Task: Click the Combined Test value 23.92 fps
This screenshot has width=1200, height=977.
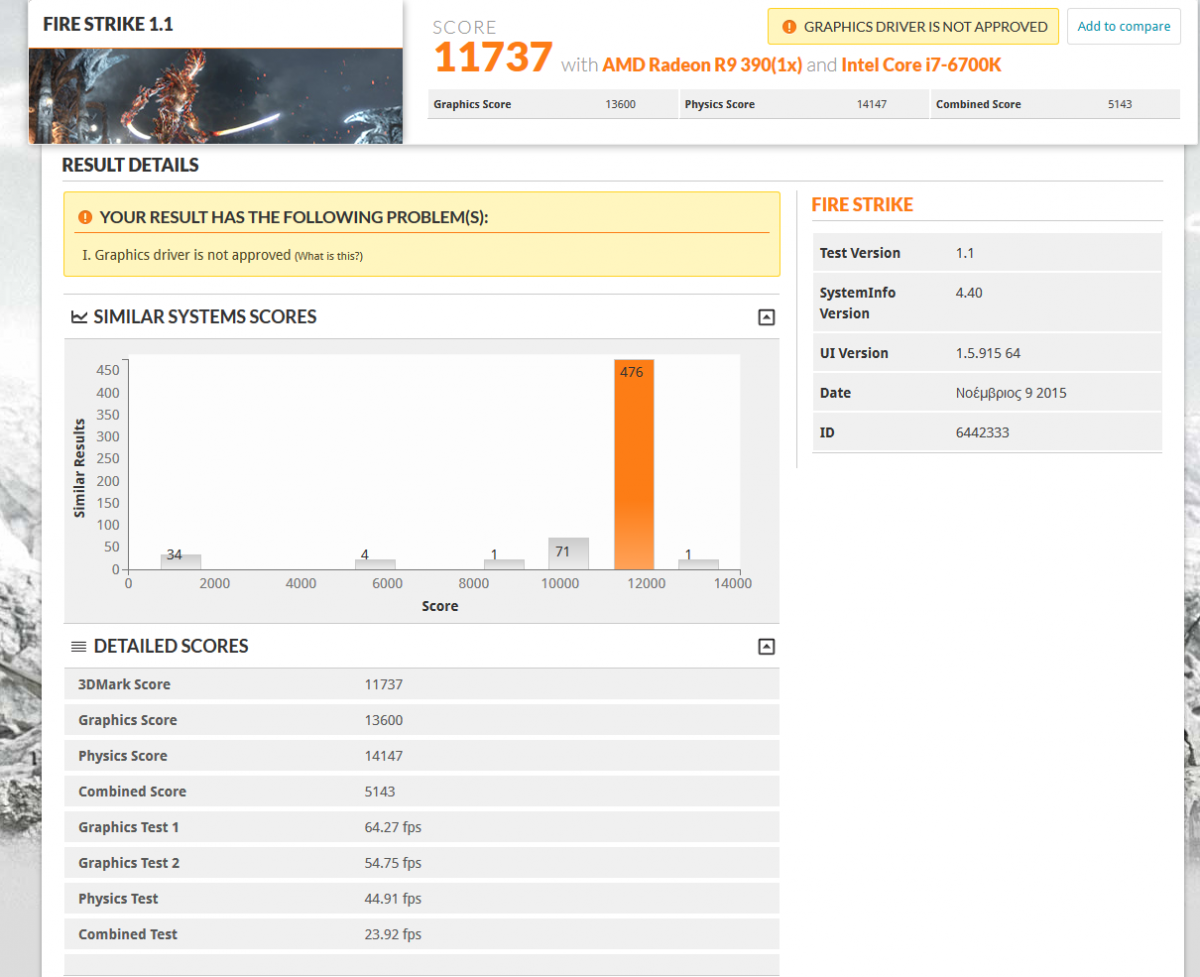Action: (x=393, y=934)
